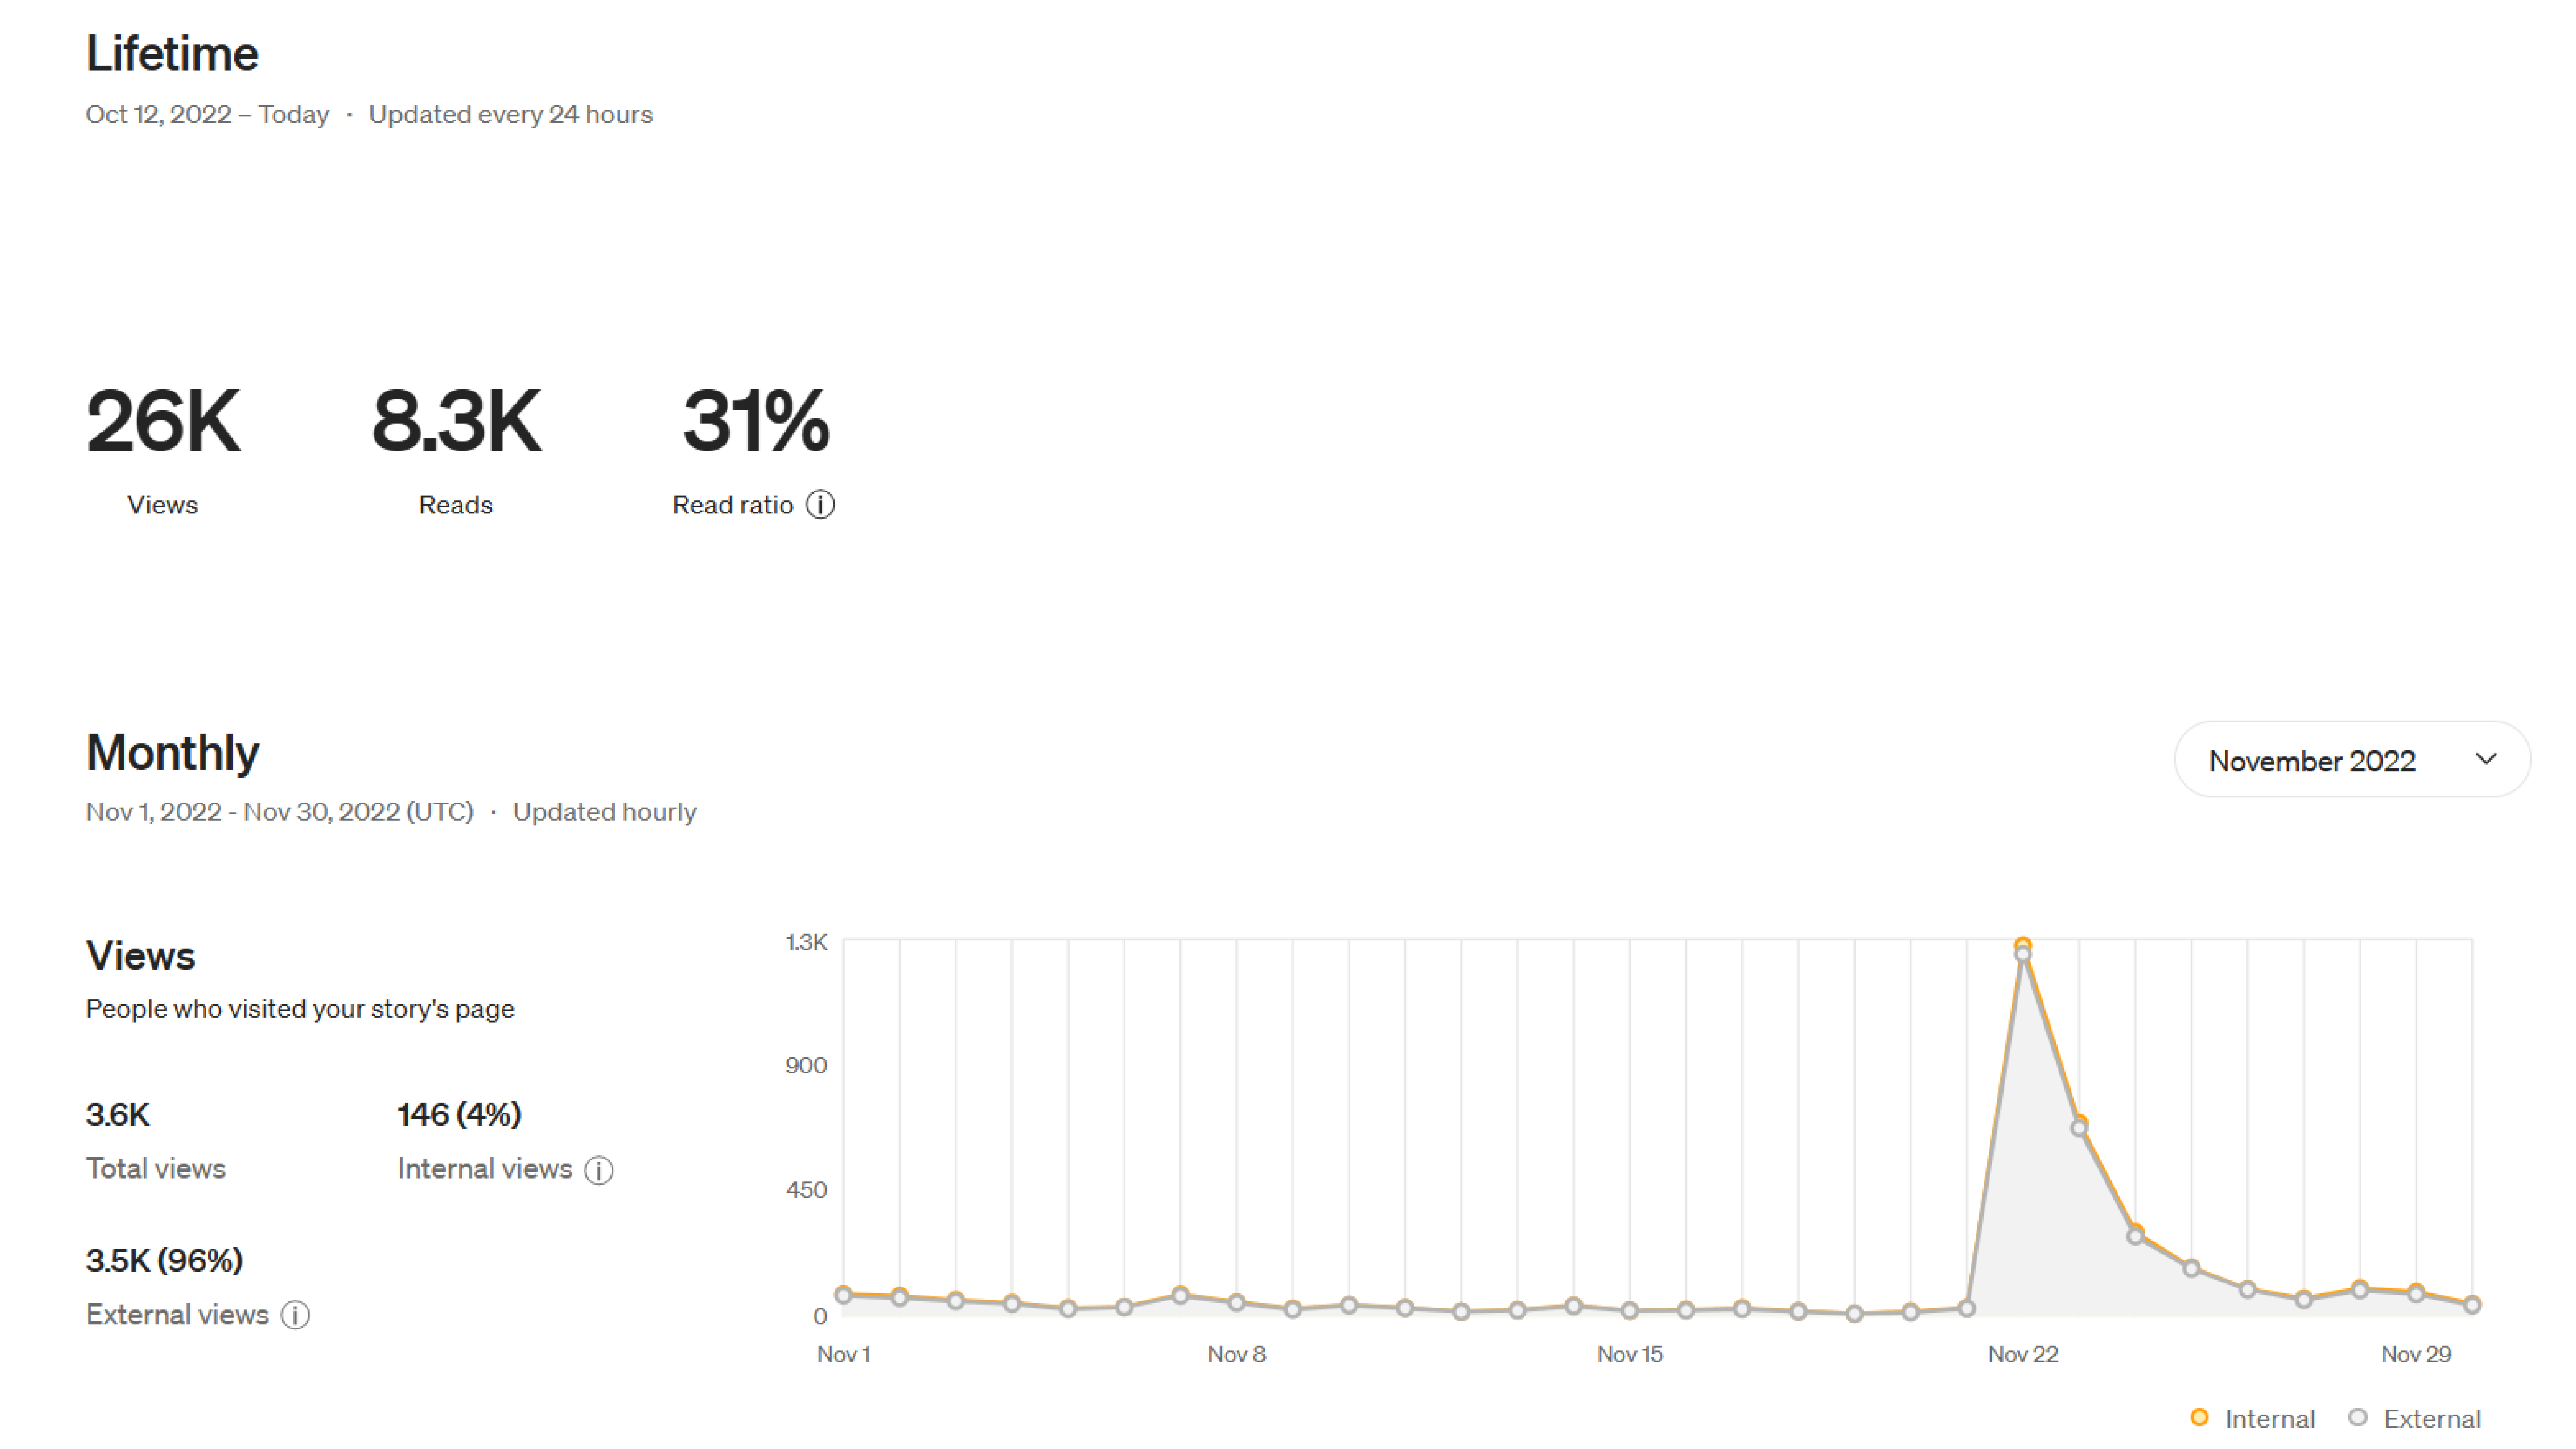Viewport: 2576px width, 1449px height.
Task: Hide the External line via its legend entry
Action: pyautogui.click(x=2421, y=1418)
